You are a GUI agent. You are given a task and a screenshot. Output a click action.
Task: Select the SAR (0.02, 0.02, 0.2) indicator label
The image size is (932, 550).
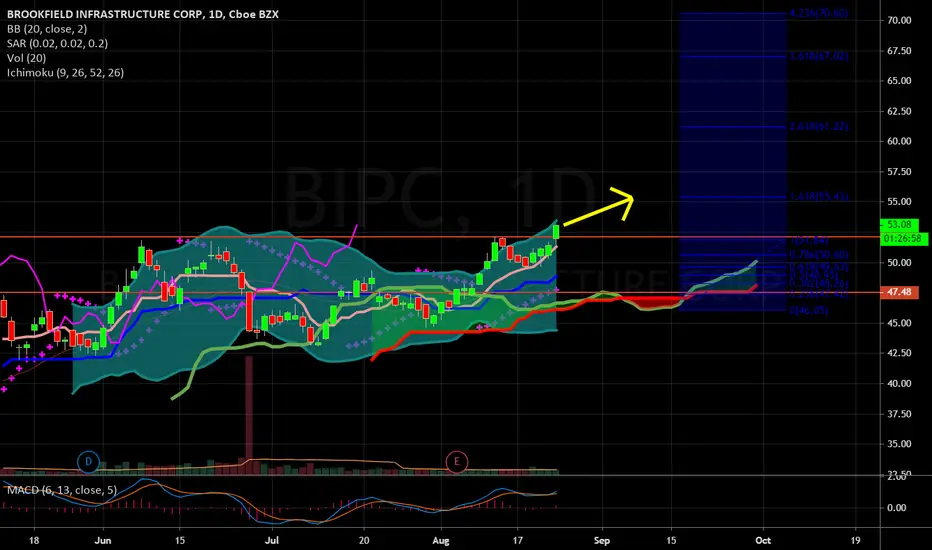tap(58, 43)
